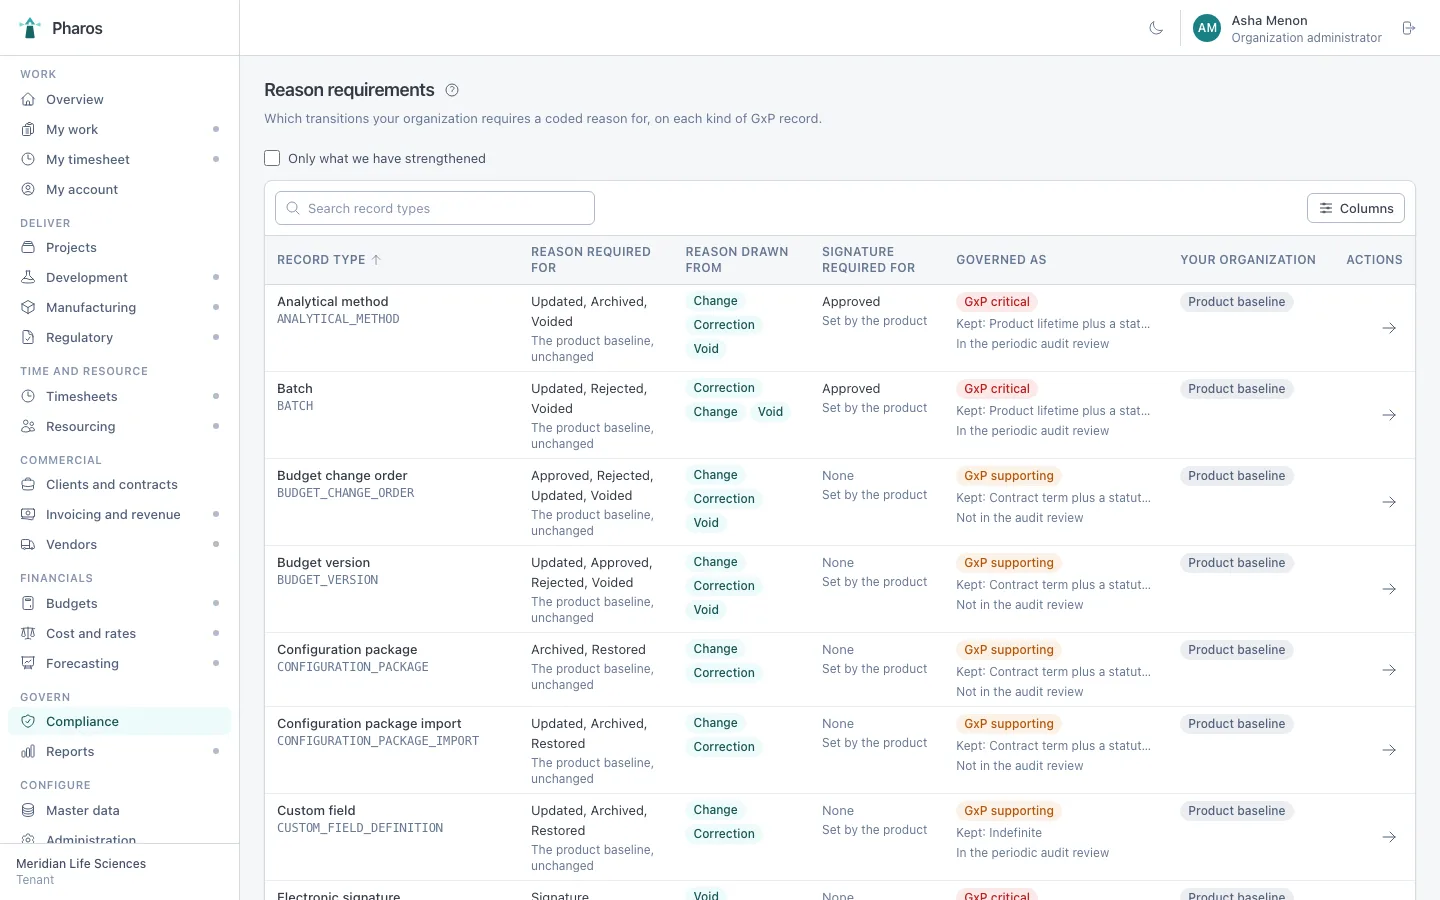Open Analytical method row arrow
This screenshot has height=900, width=1440.
tap(1389, 328)
